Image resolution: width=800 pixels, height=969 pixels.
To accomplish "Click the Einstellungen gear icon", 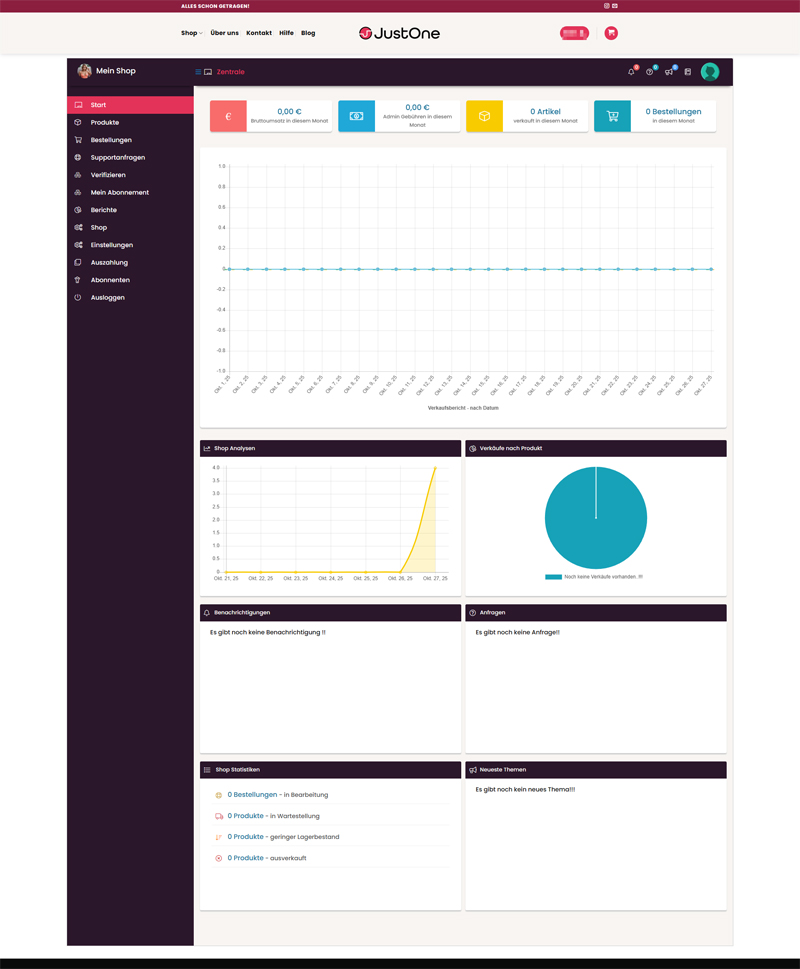I will click(x=79, y=244).
